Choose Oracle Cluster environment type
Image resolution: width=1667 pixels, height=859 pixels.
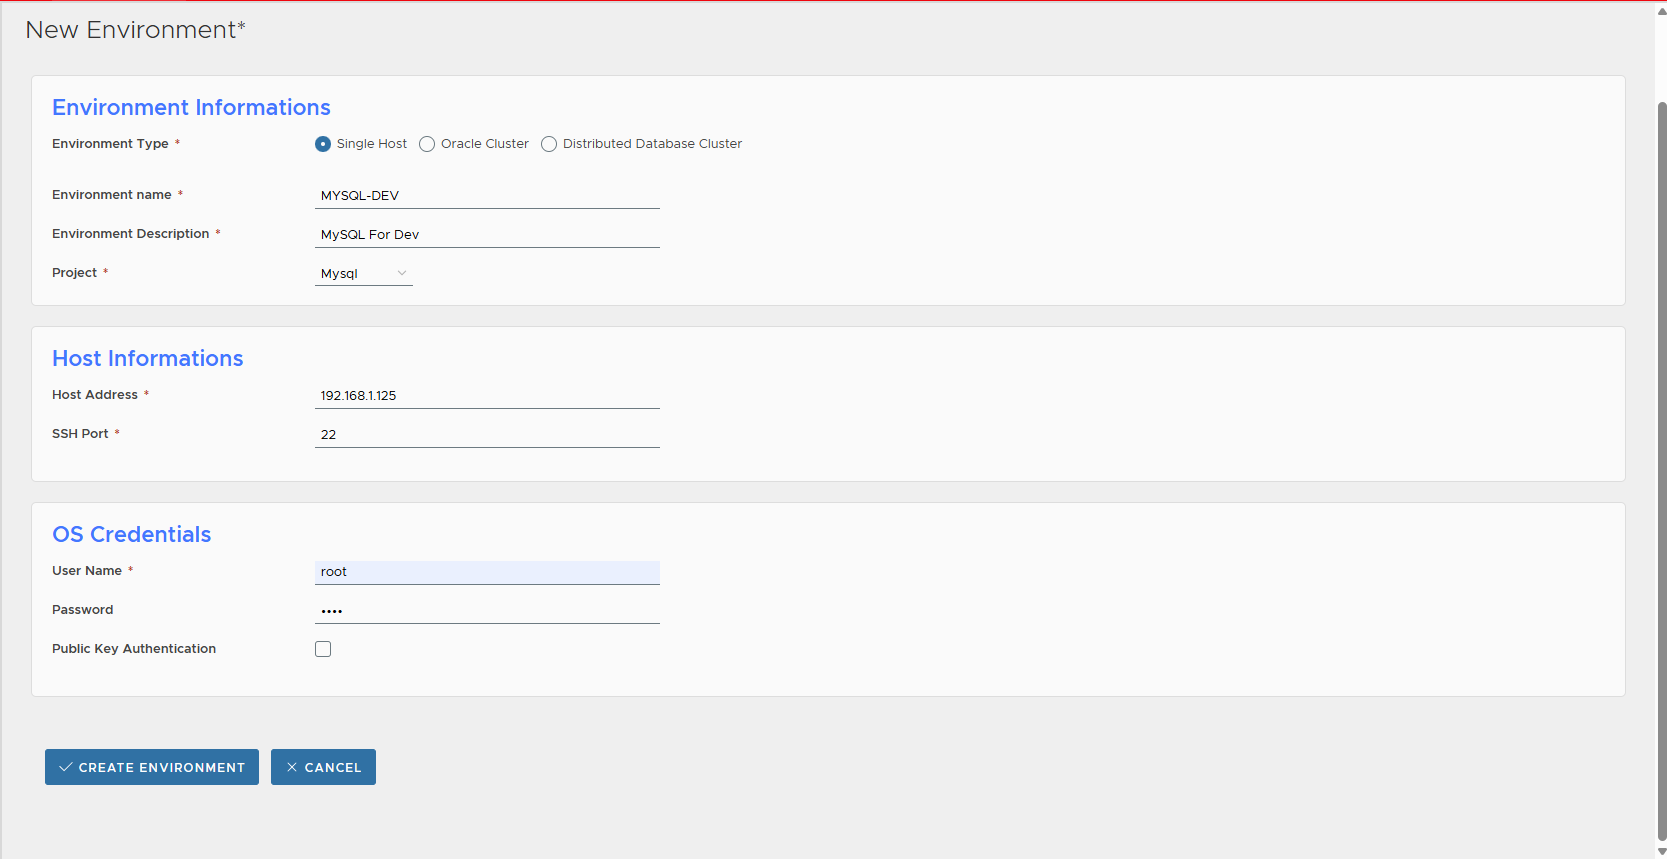(x=427, y=144)
